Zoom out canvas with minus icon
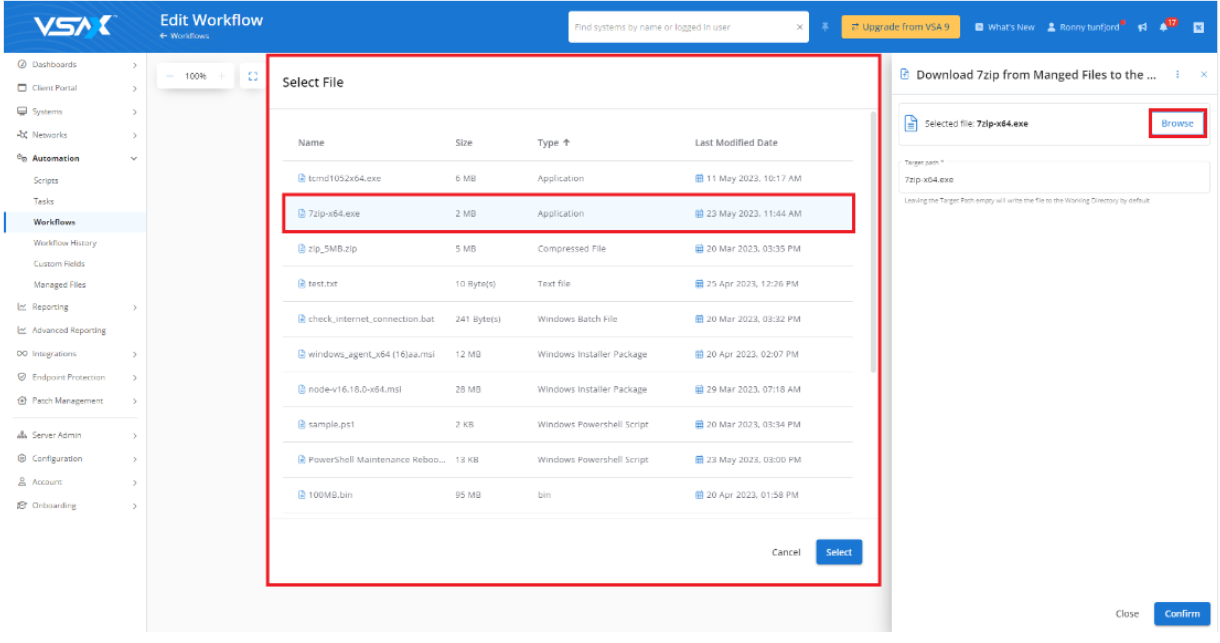This screenshot has width=1220, height=643. (x=170, y=76)
